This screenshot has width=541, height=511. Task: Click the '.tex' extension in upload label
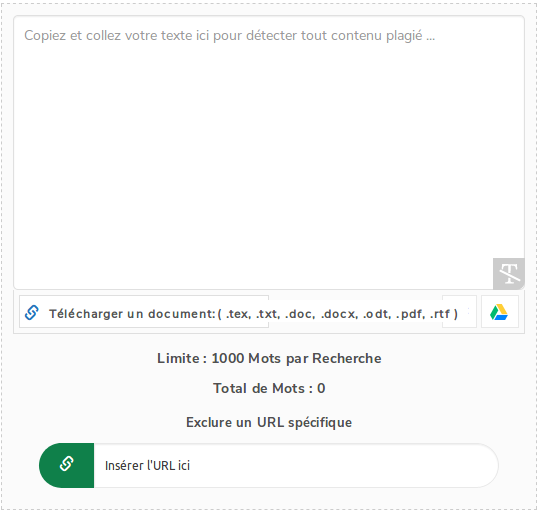tap(238, 314)
